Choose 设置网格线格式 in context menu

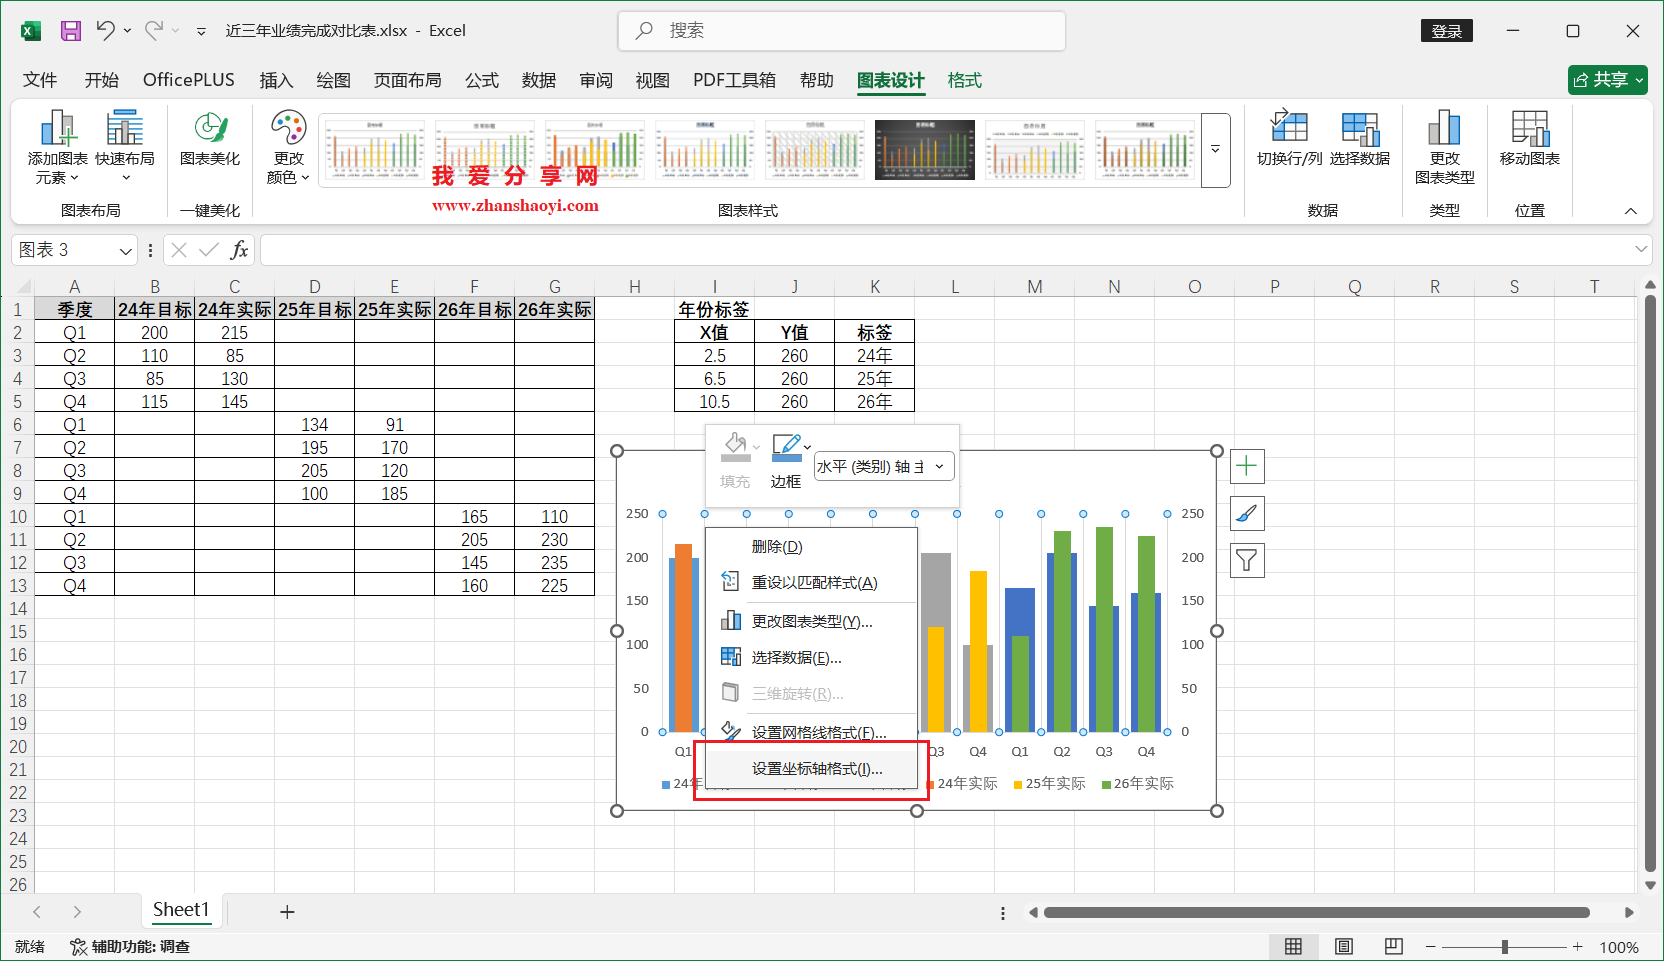[x=811, y=733]
